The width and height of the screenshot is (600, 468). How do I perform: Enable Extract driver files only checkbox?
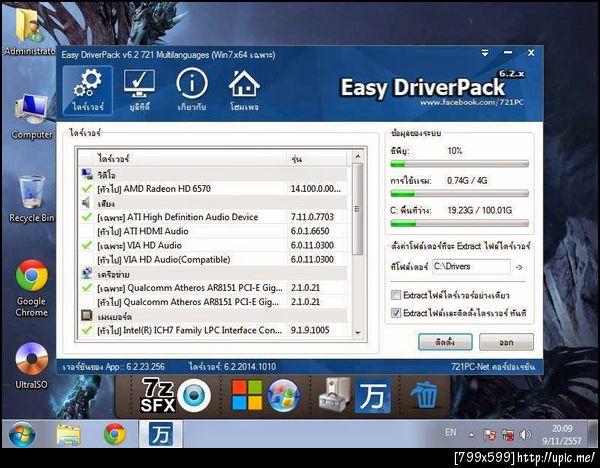click(396, 295)
